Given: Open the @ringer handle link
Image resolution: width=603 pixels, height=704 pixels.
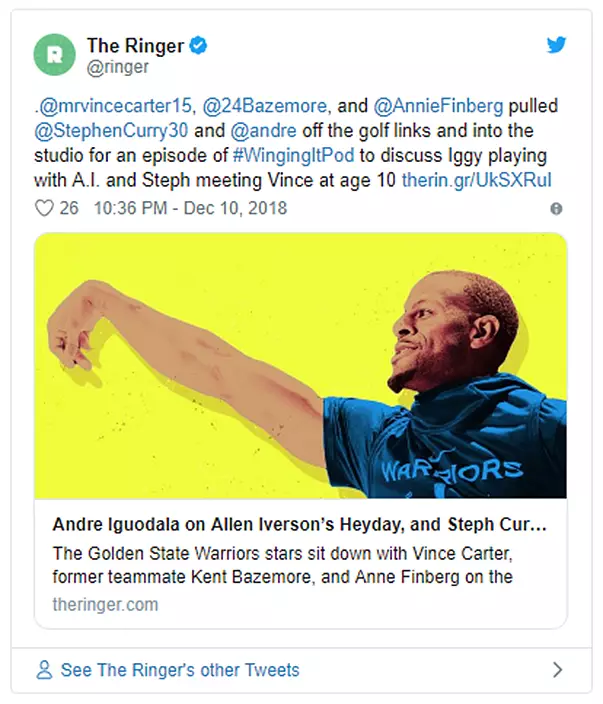Looking at the screenshot, I should point(117,67).
